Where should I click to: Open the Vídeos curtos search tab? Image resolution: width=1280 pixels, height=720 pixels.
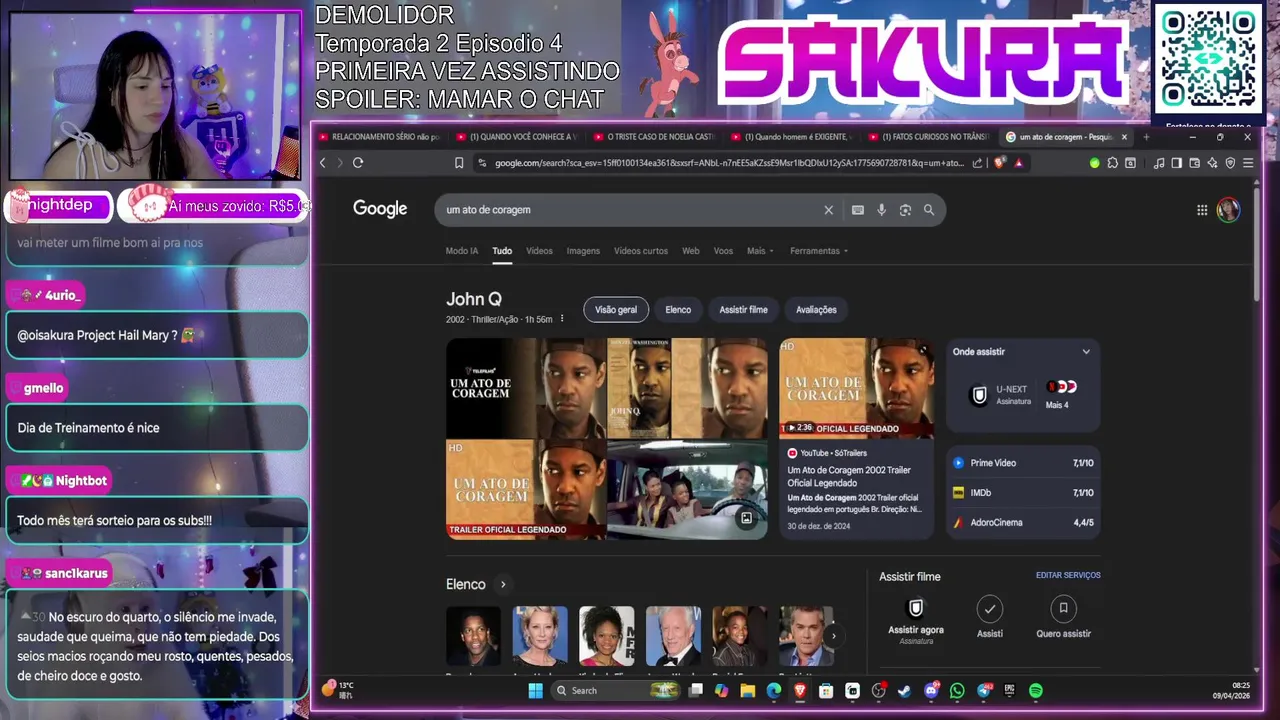[641, 251]
